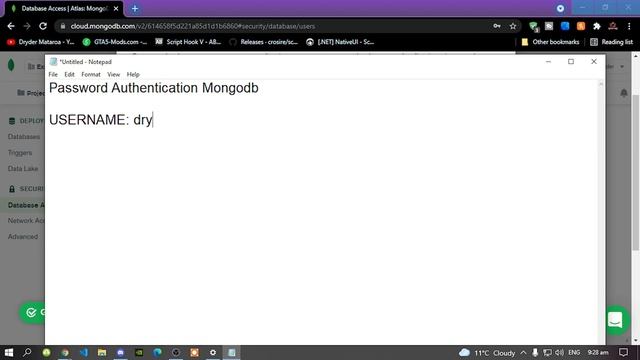The image size is (640, 360).
Task: Open NVIDIA app from taskbar
Action: coord(139,353)
